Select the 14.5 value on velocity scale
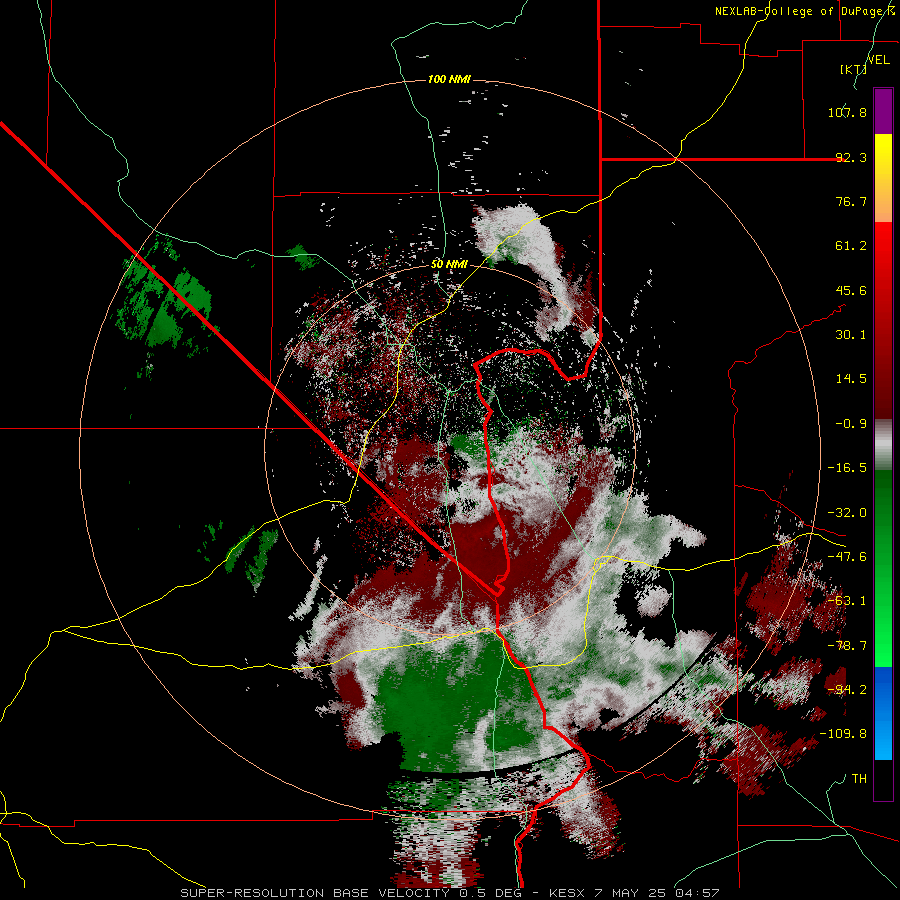The width and height of the screenshot is (900, 900). (851, 379)
